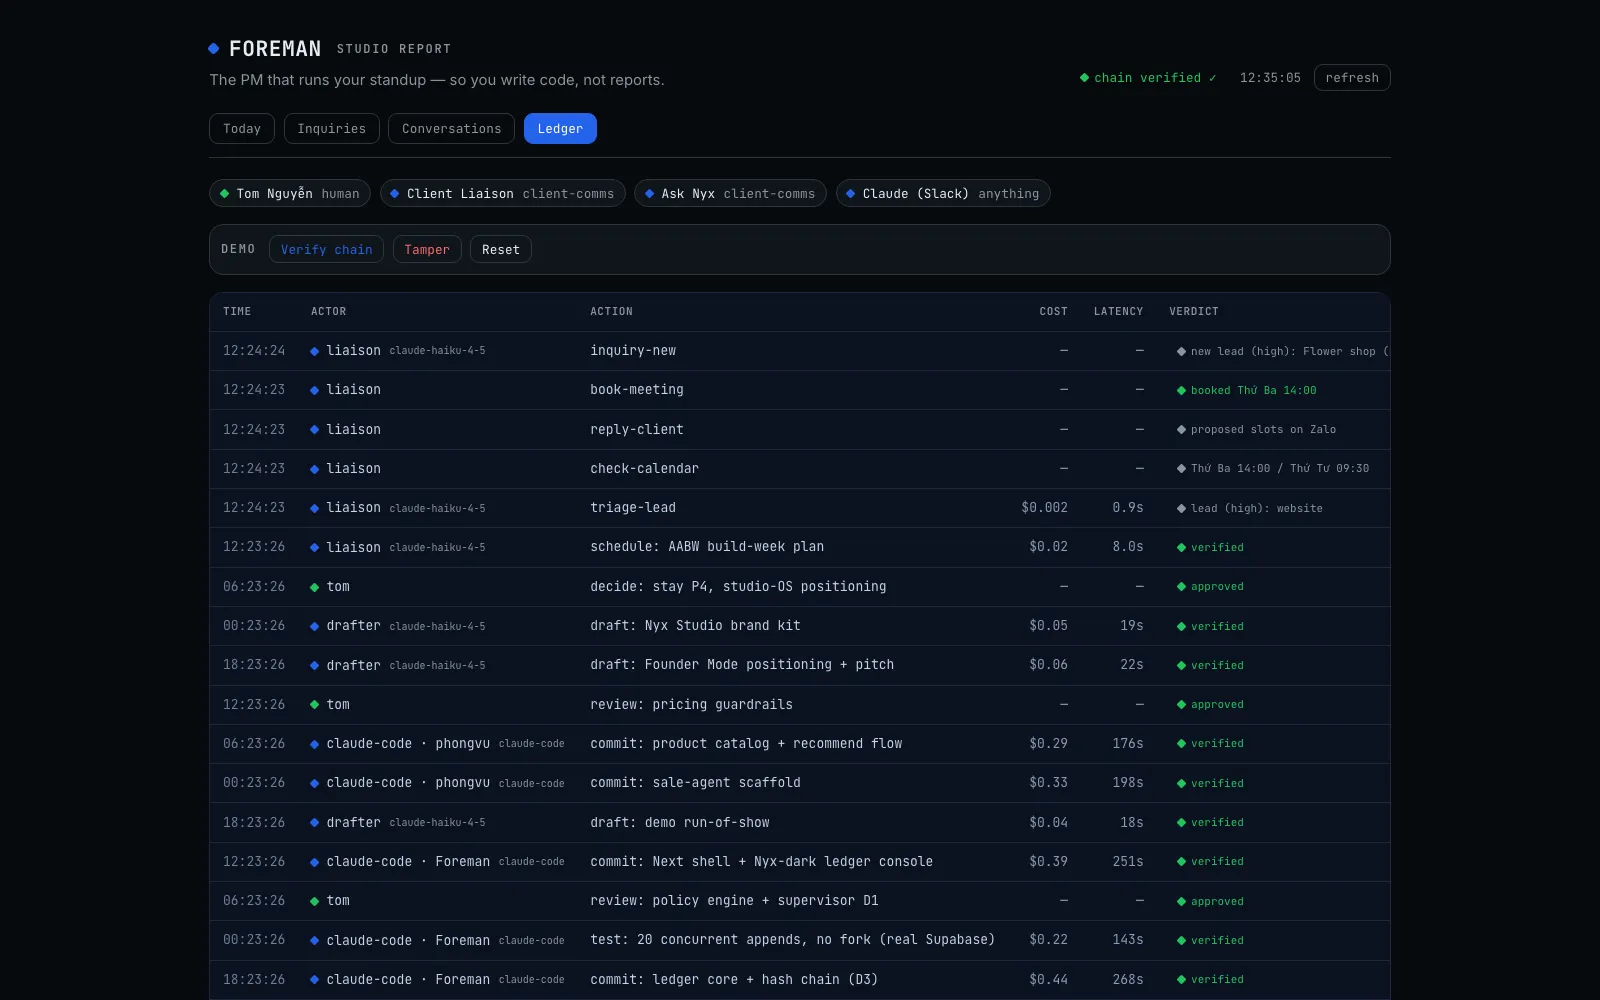Image resolution: width=1600 pixels, height=1000 pixels.
Task: Click the TIME column header
Action: (237, 312)
